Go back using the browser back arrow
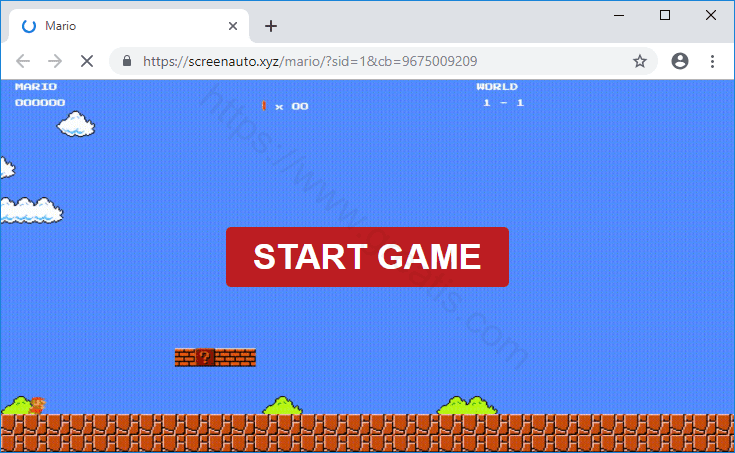 point(24,61)
